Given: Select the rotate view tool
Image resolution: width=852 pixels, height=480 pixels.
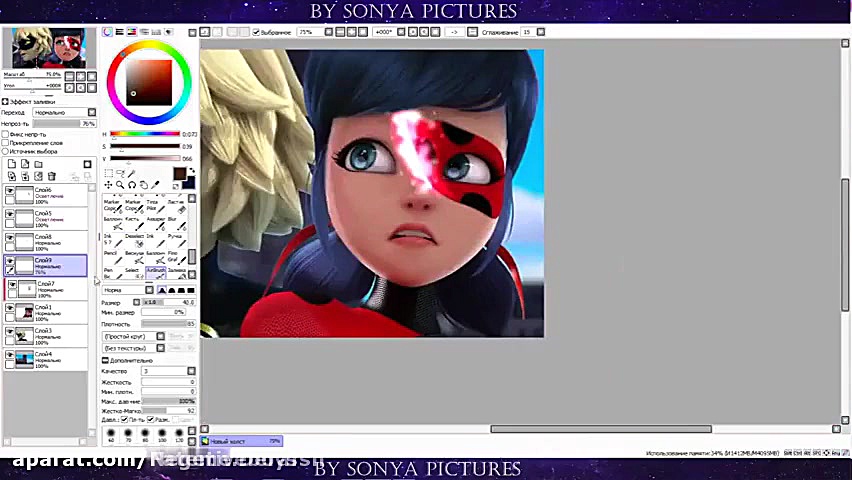Looking at the screenshot, I should tap(132, 185).
